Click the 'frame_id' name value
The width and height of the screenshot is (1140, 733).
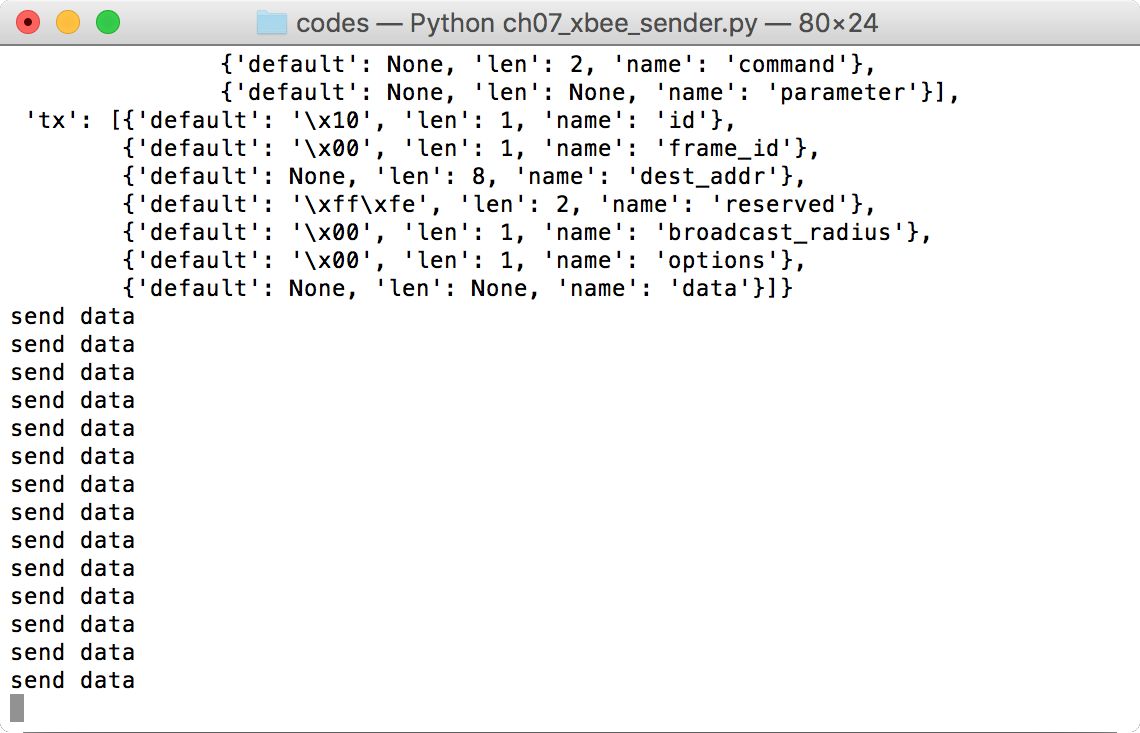(724, 148)
